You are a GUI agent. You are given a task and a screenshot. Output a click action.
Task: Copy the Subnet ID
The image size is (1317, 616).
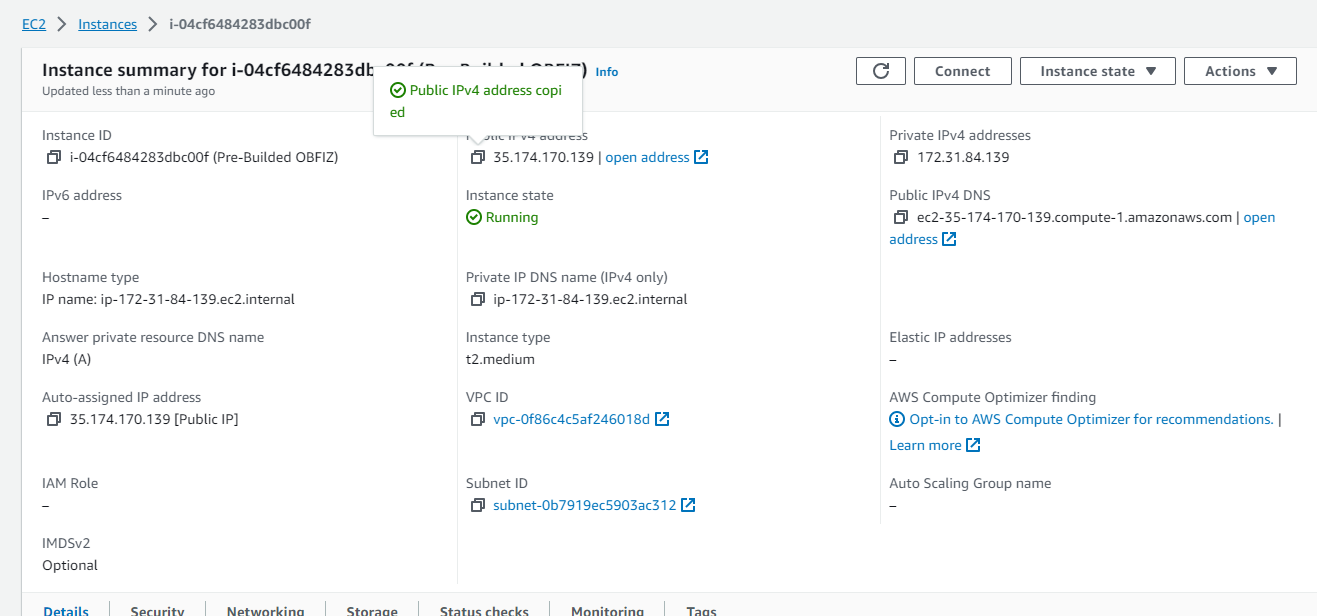(478, 505)
